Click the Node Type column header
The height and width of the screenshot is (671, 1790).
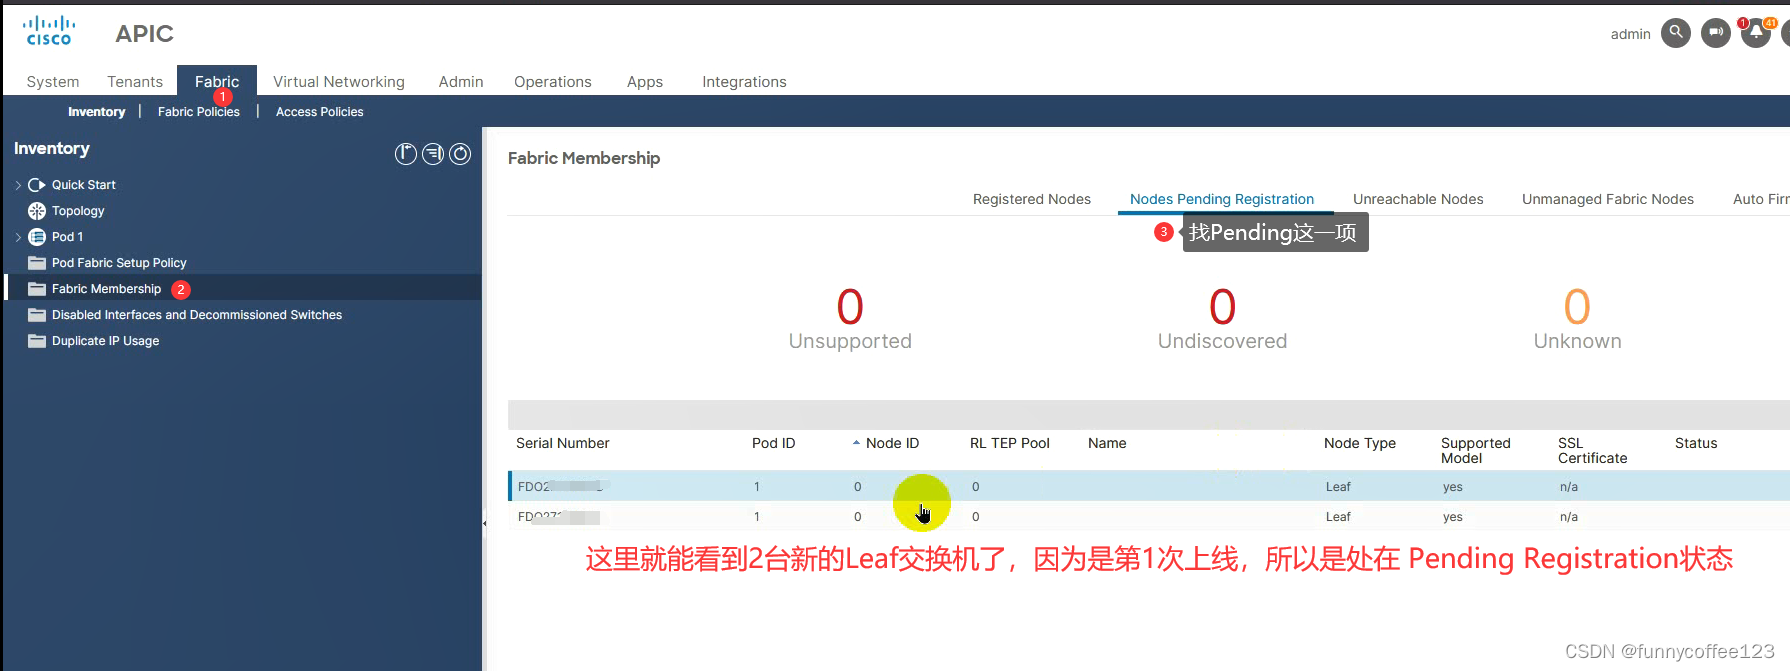pos(1360,443)
